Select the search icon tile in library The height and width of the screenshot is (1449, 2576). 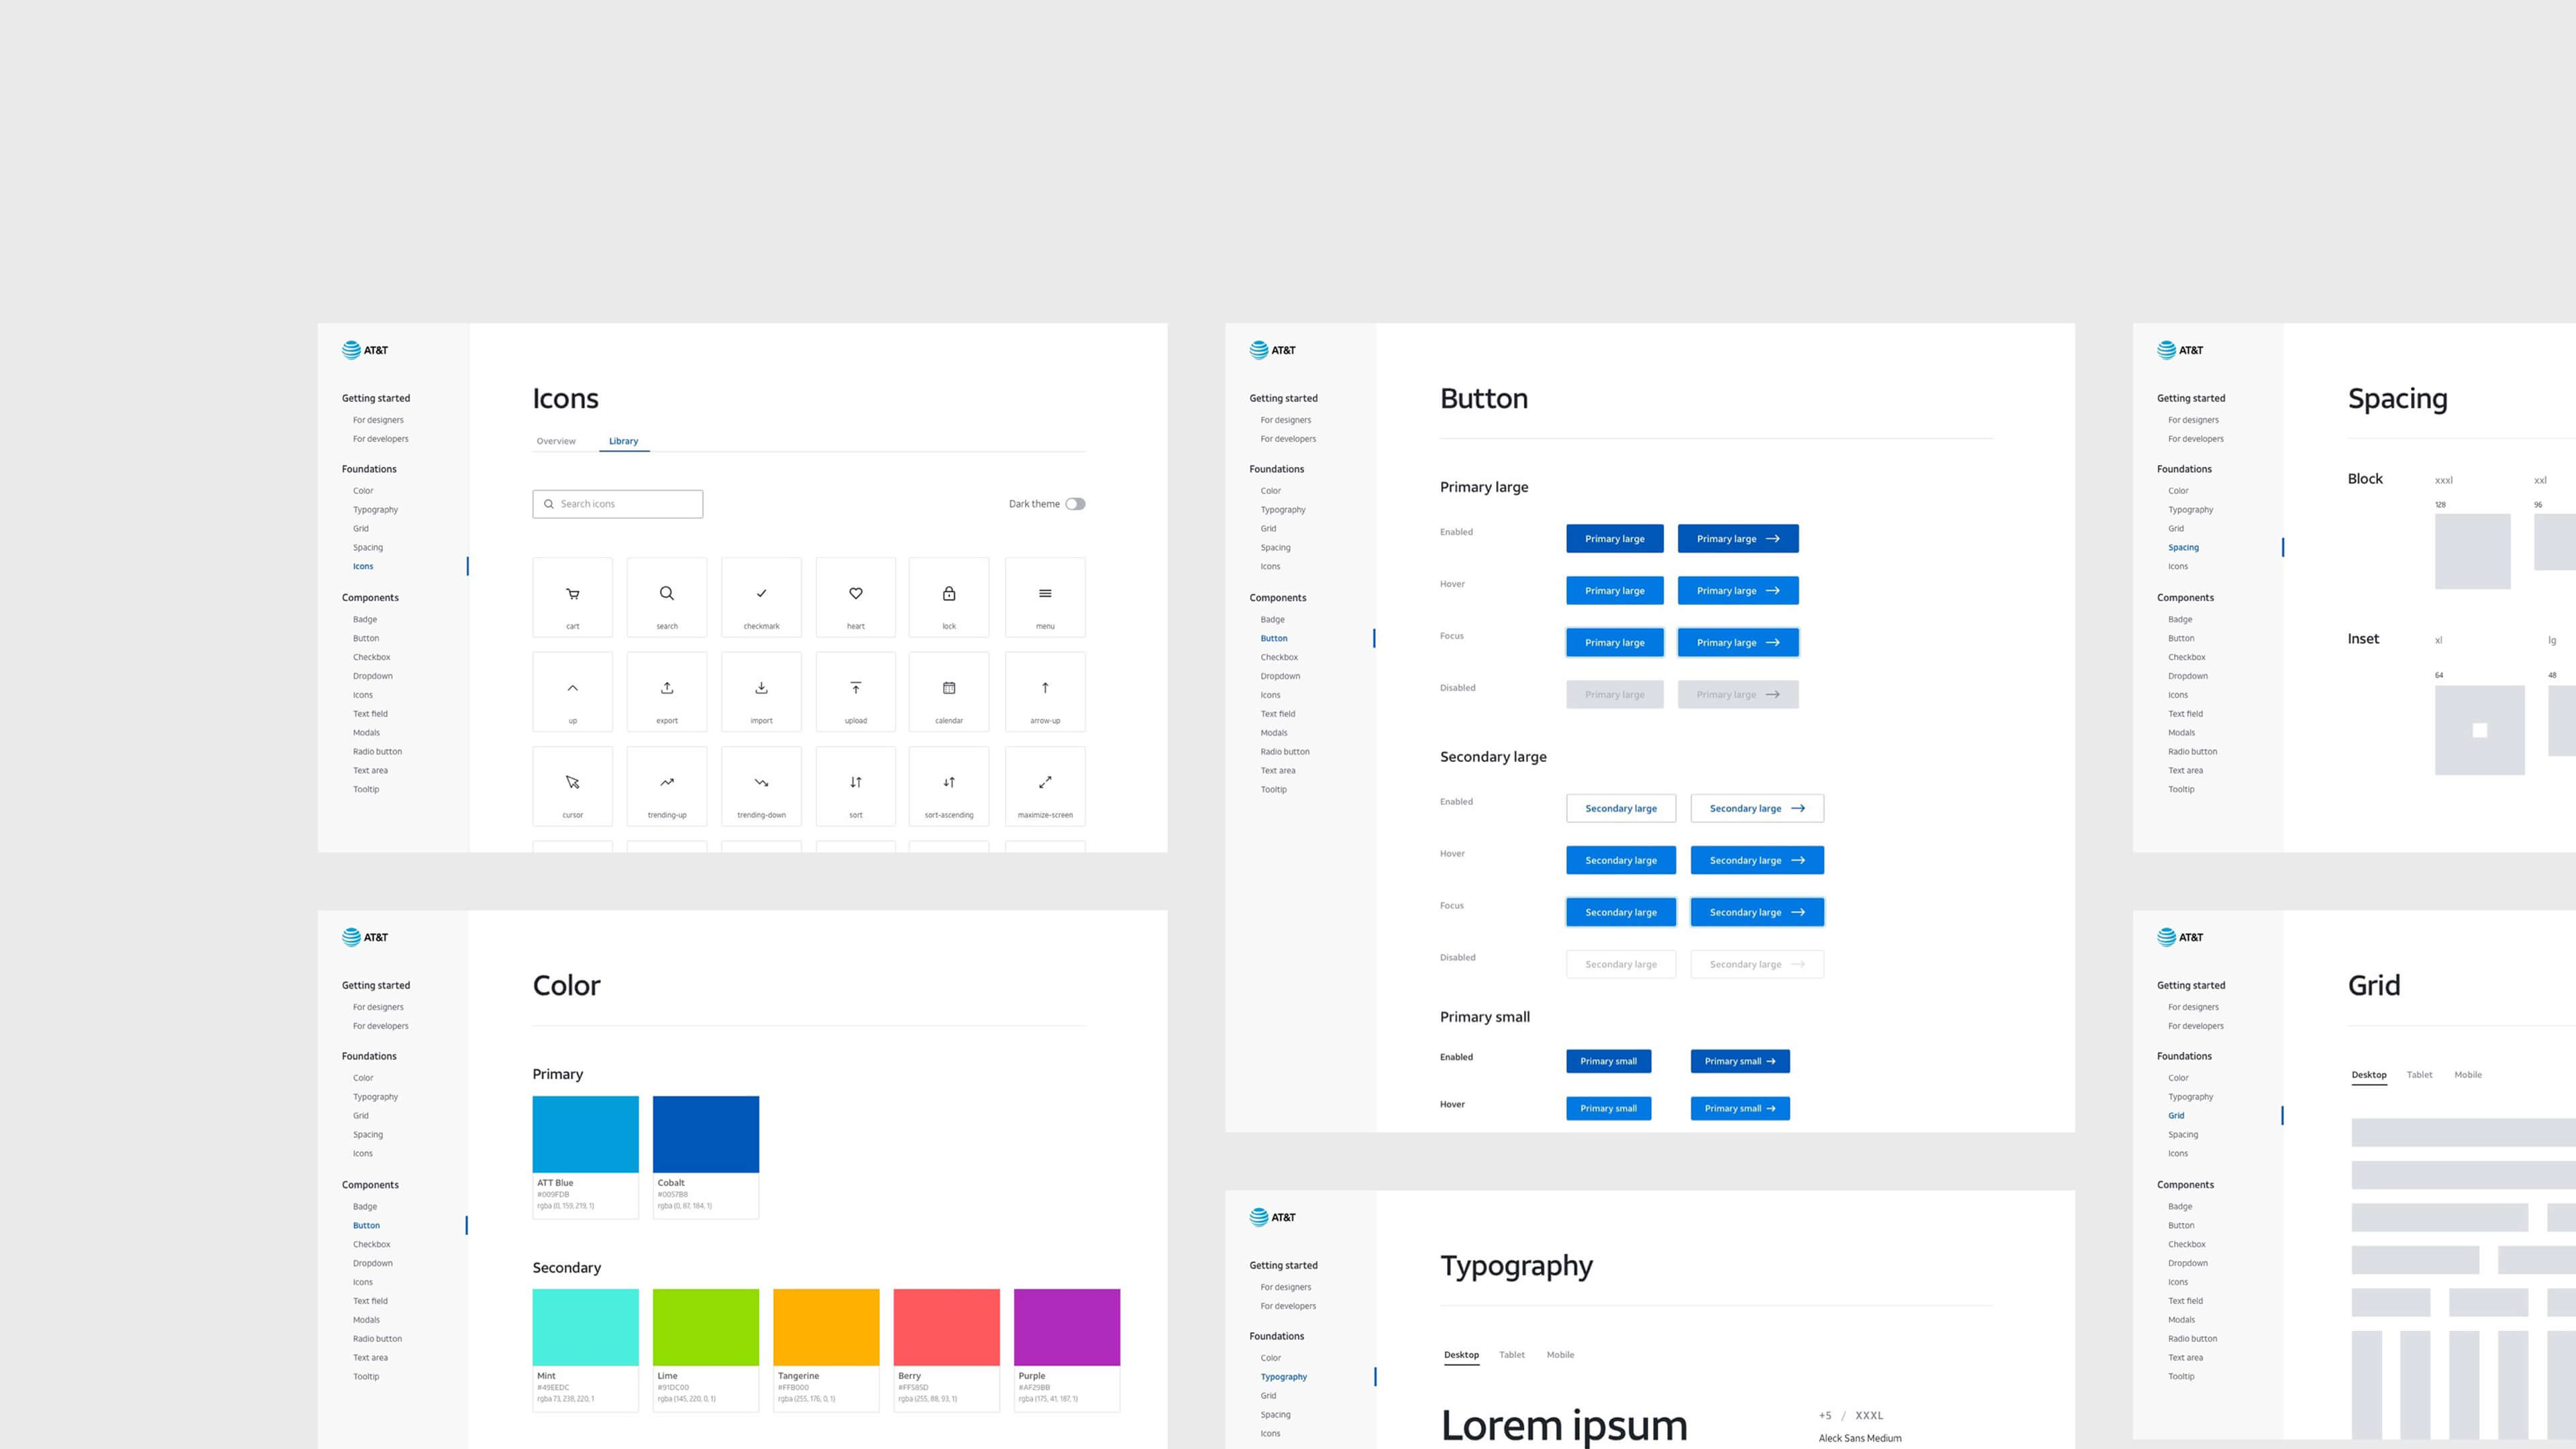tap(667, 597)
